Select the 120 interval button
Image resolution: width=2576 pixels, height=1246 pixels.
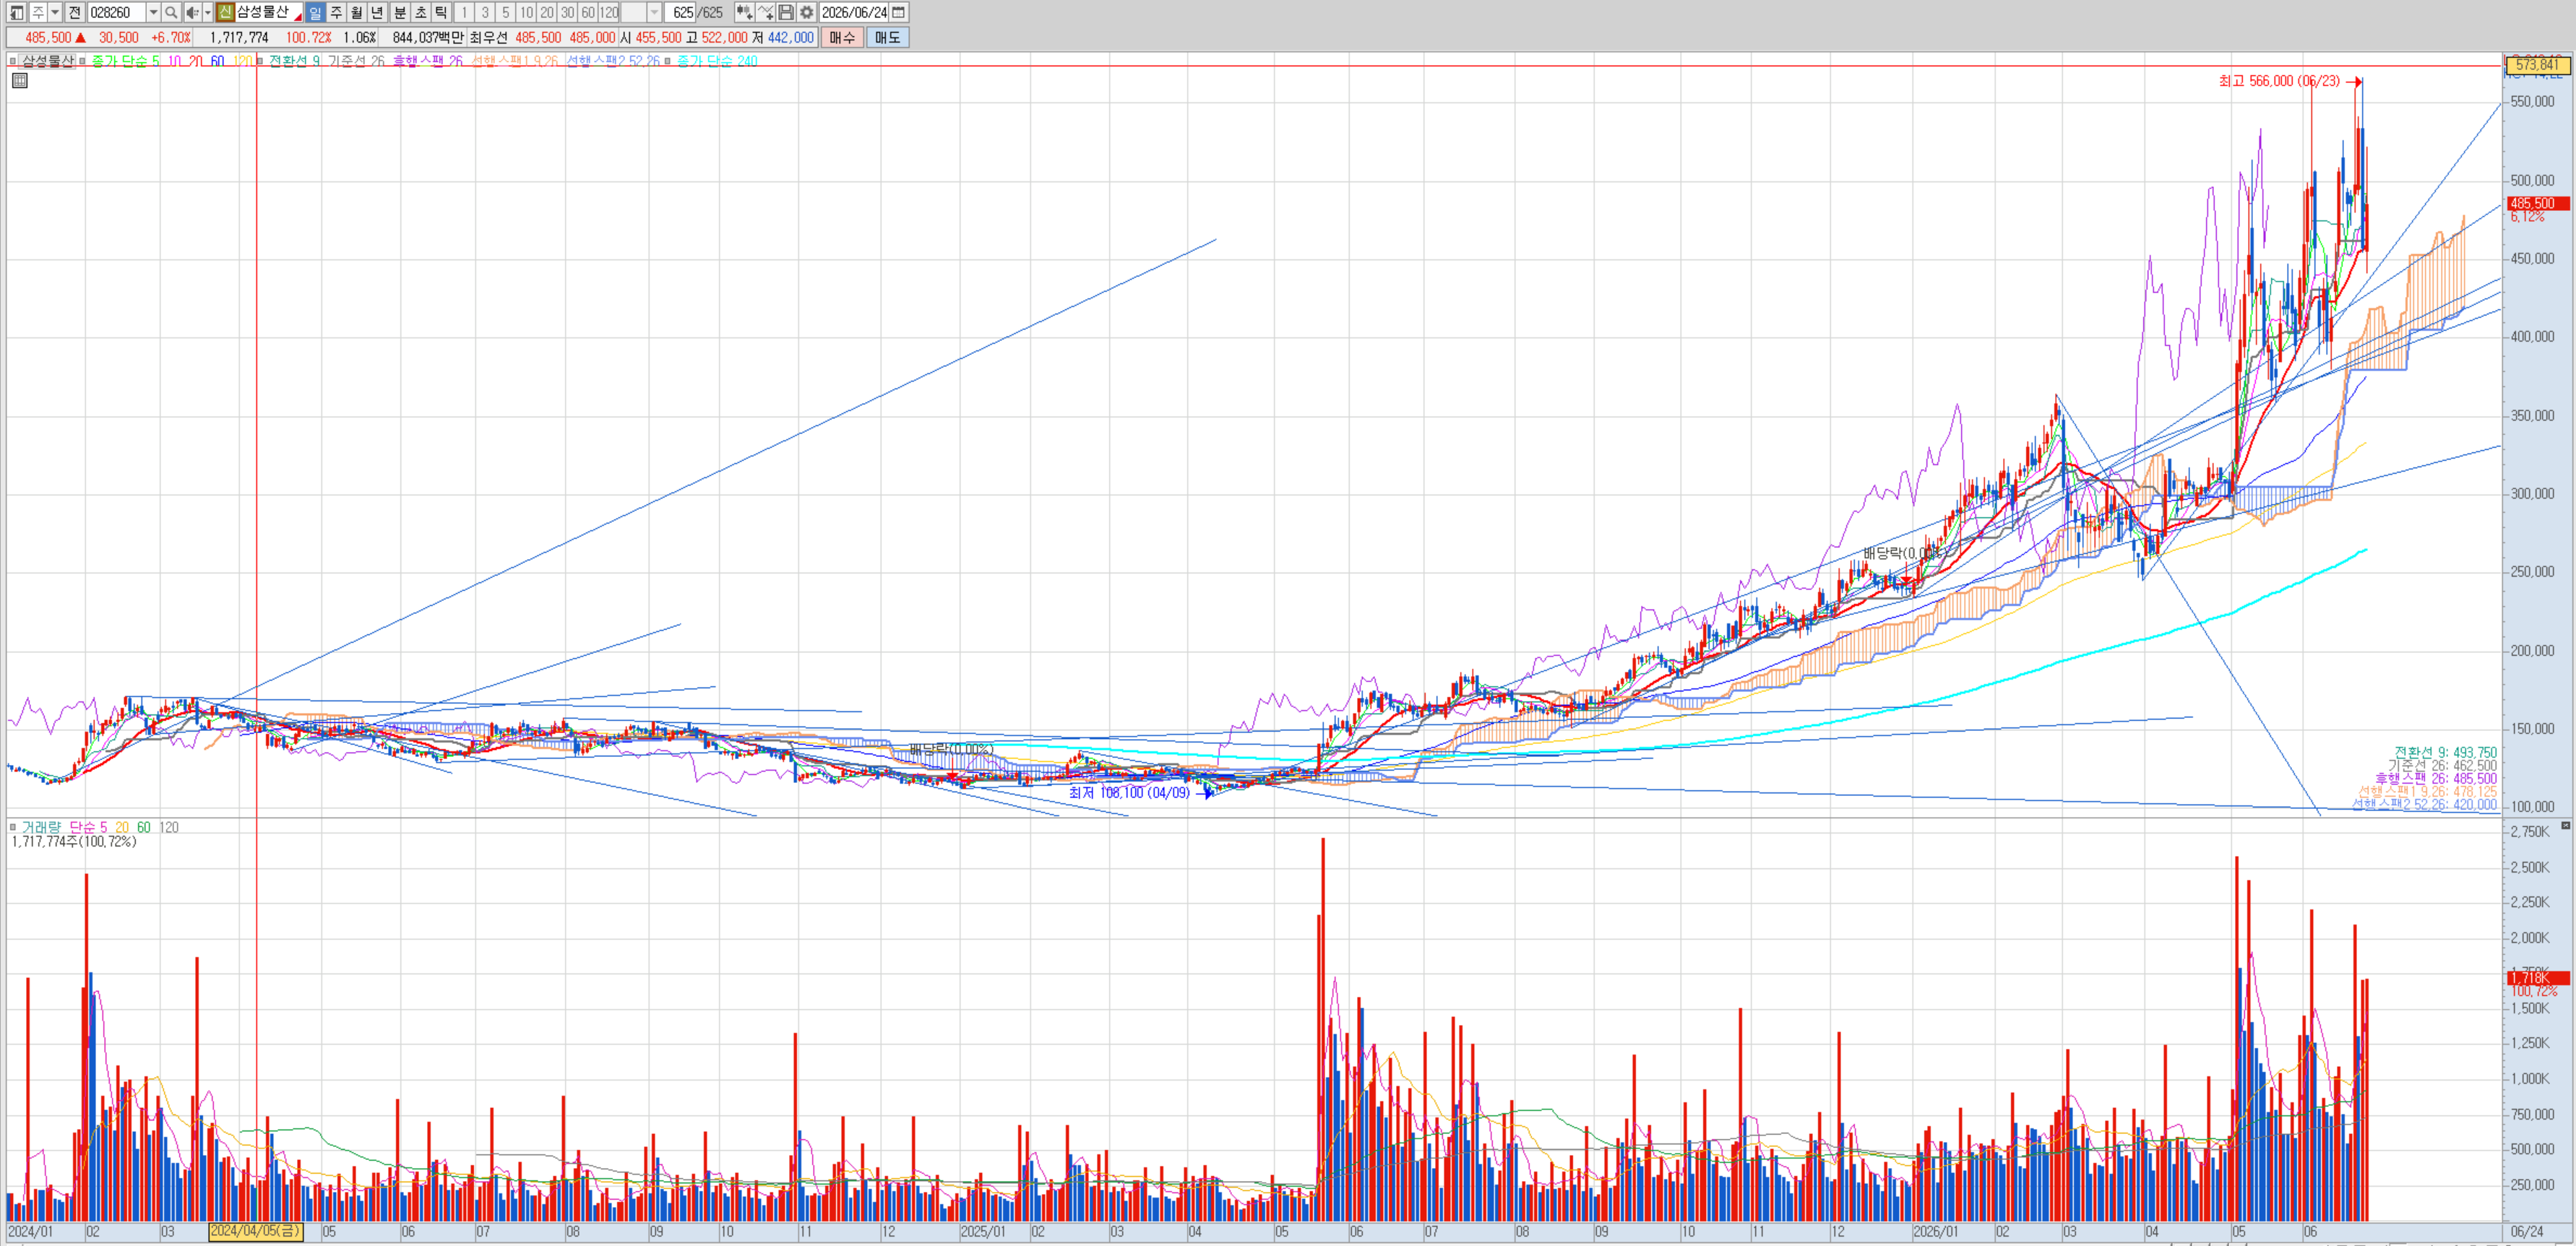[608, 12]
